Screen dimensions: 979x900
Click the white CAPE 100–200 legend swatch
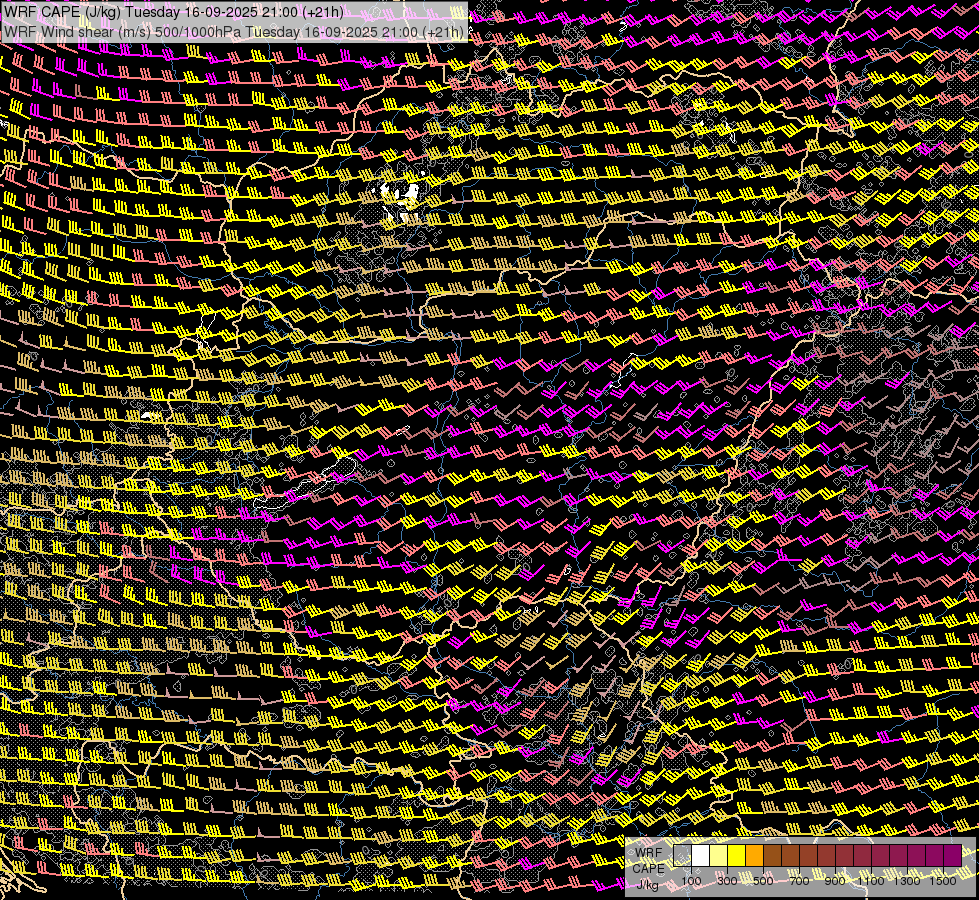tap(701, 856)
